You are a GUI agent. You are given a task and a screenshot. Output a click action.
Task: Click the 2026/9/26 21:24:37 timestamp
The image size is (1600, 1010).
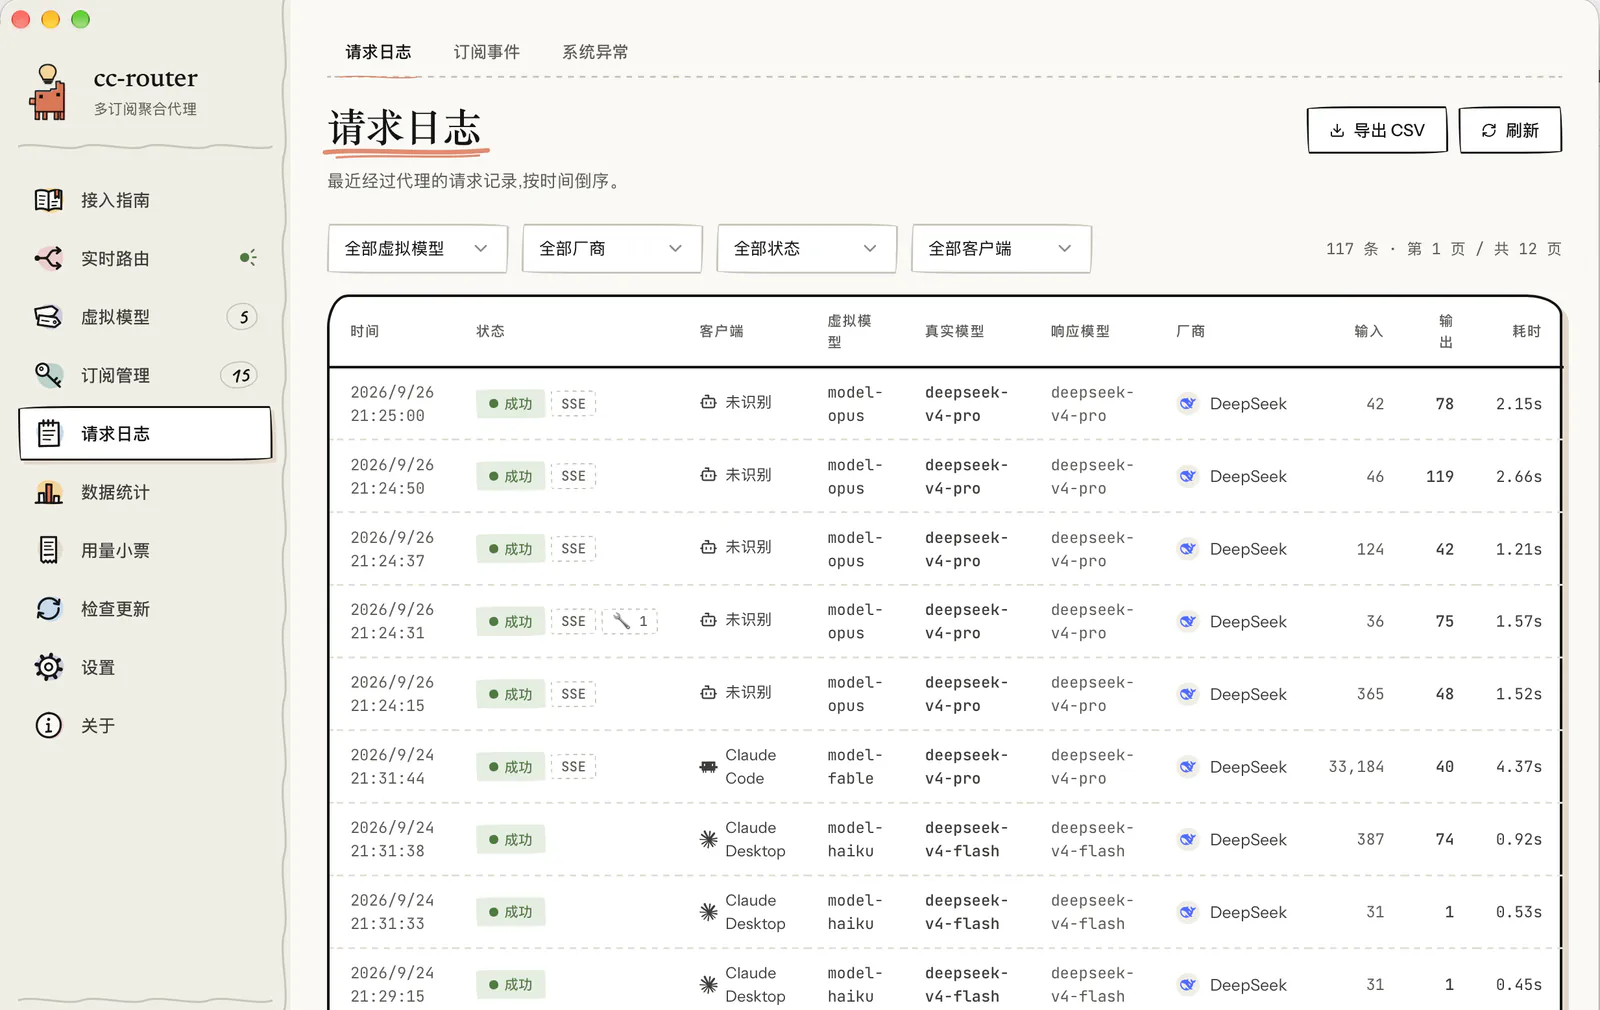392,549
